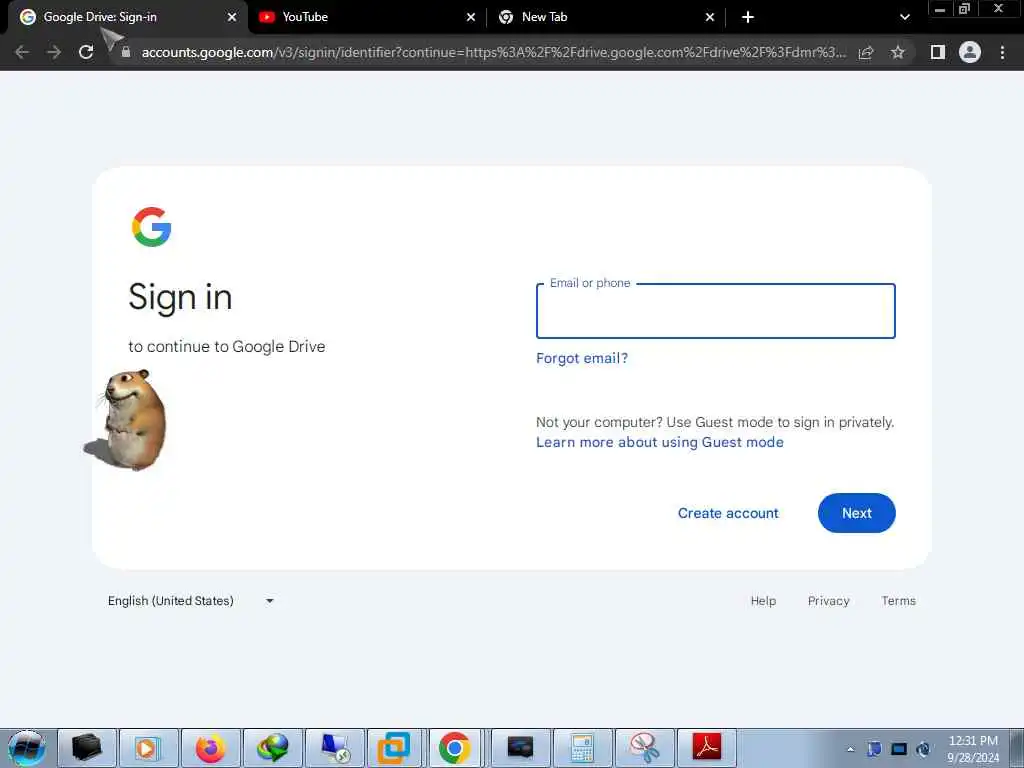1024x768 pixels.
Task: Open the Snipping Tool taskbar icon
Action: (644, 748)
